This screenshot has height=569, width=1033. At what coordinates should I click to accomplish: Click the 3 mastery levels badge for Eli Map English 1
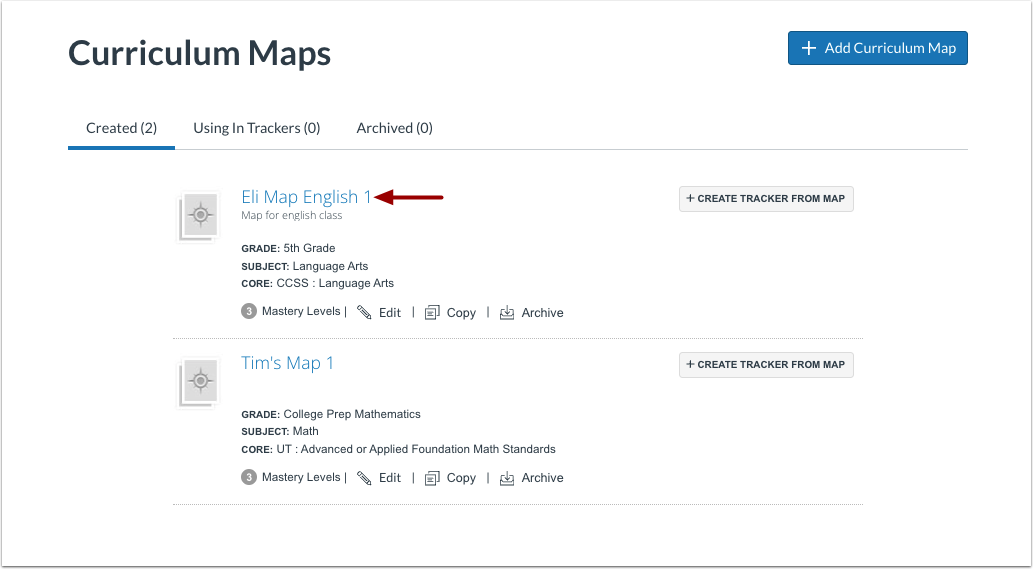248,311
